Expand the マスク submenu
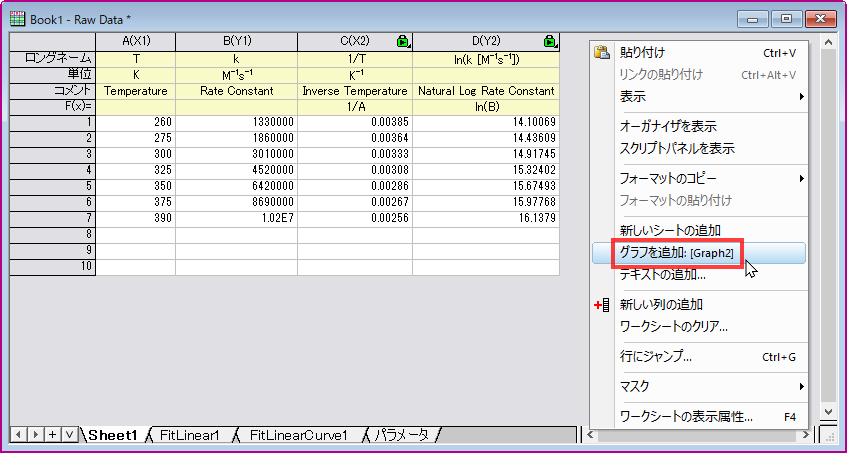The width and height of the screenshot is (847, 453). 802,386
